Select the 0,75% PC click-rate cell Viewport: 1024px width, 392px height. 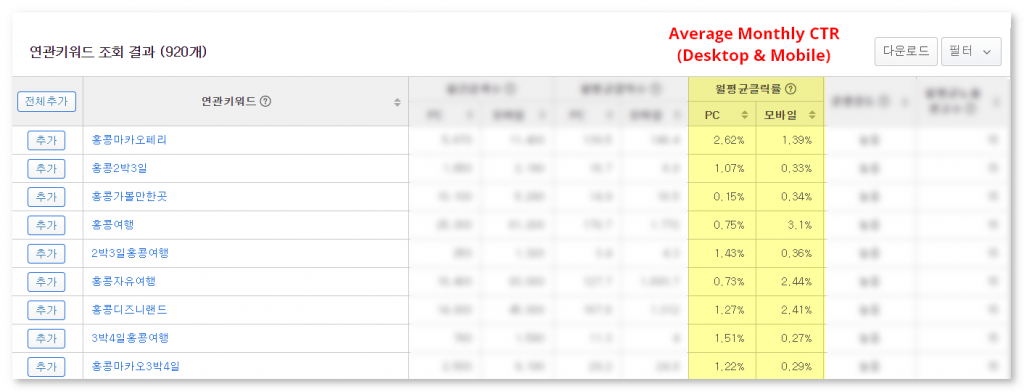point(722,225)
